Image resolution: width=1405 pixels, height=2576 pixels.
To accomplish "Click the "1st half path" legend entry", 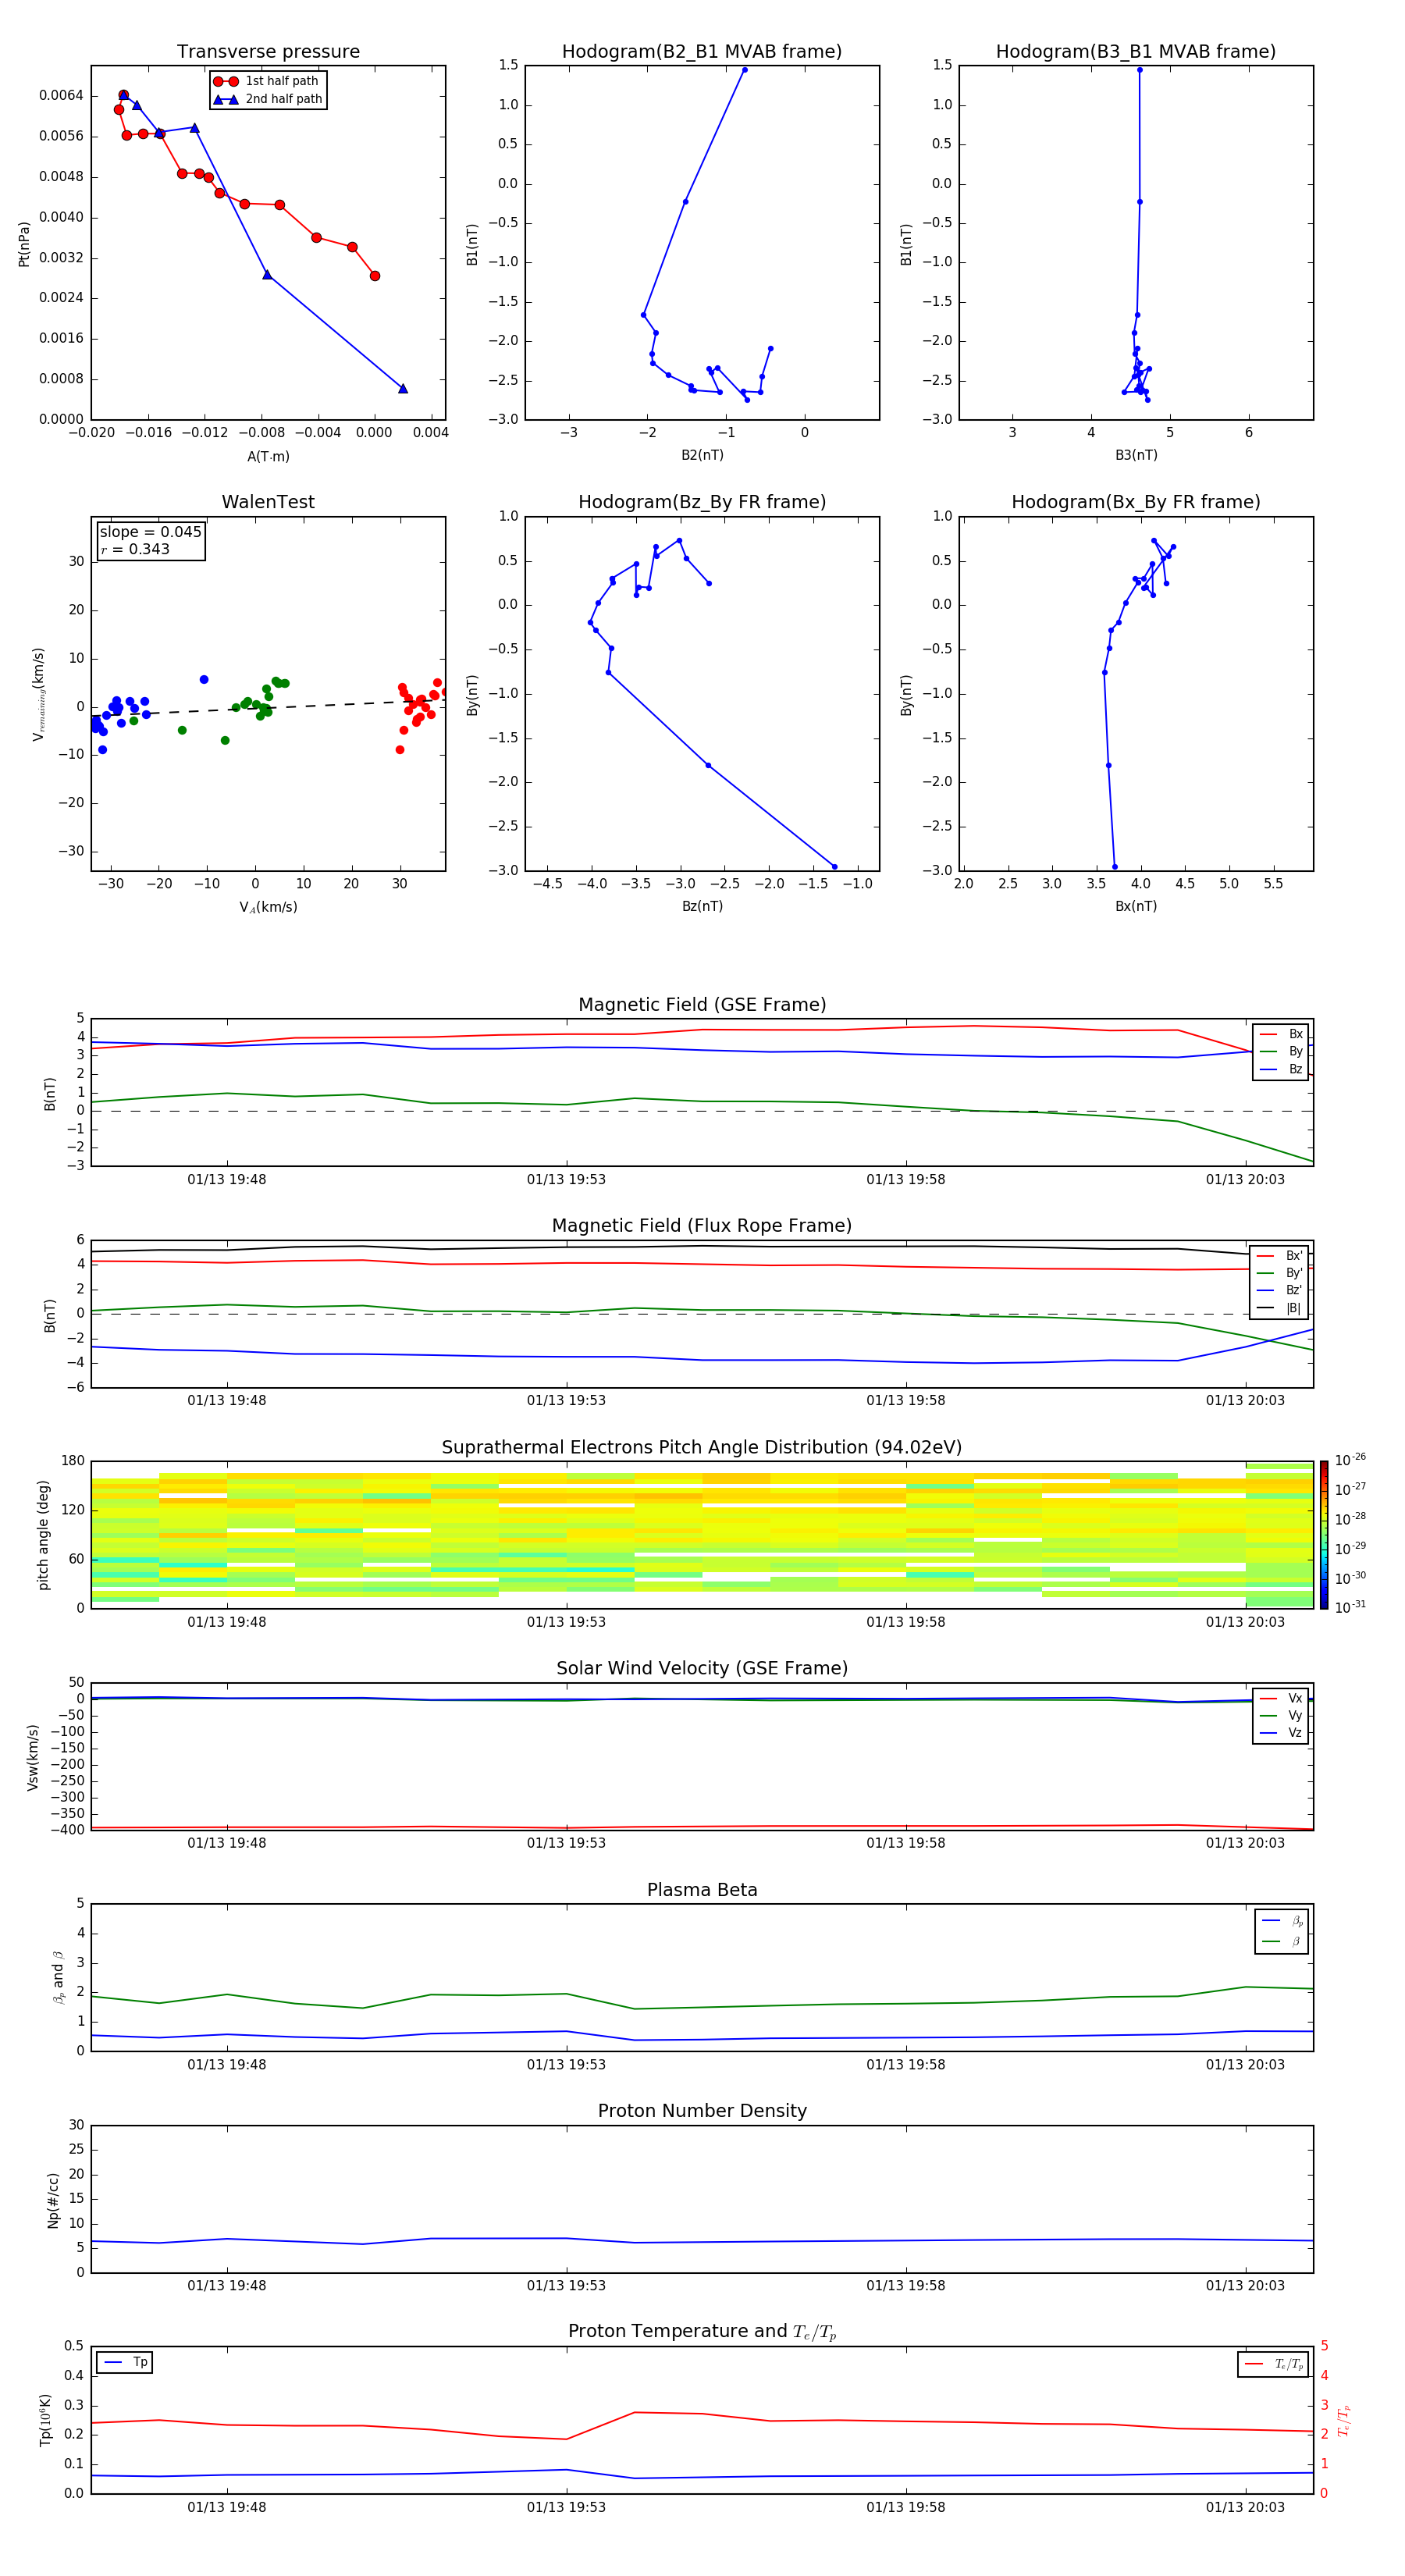I will tap(267, 81).
